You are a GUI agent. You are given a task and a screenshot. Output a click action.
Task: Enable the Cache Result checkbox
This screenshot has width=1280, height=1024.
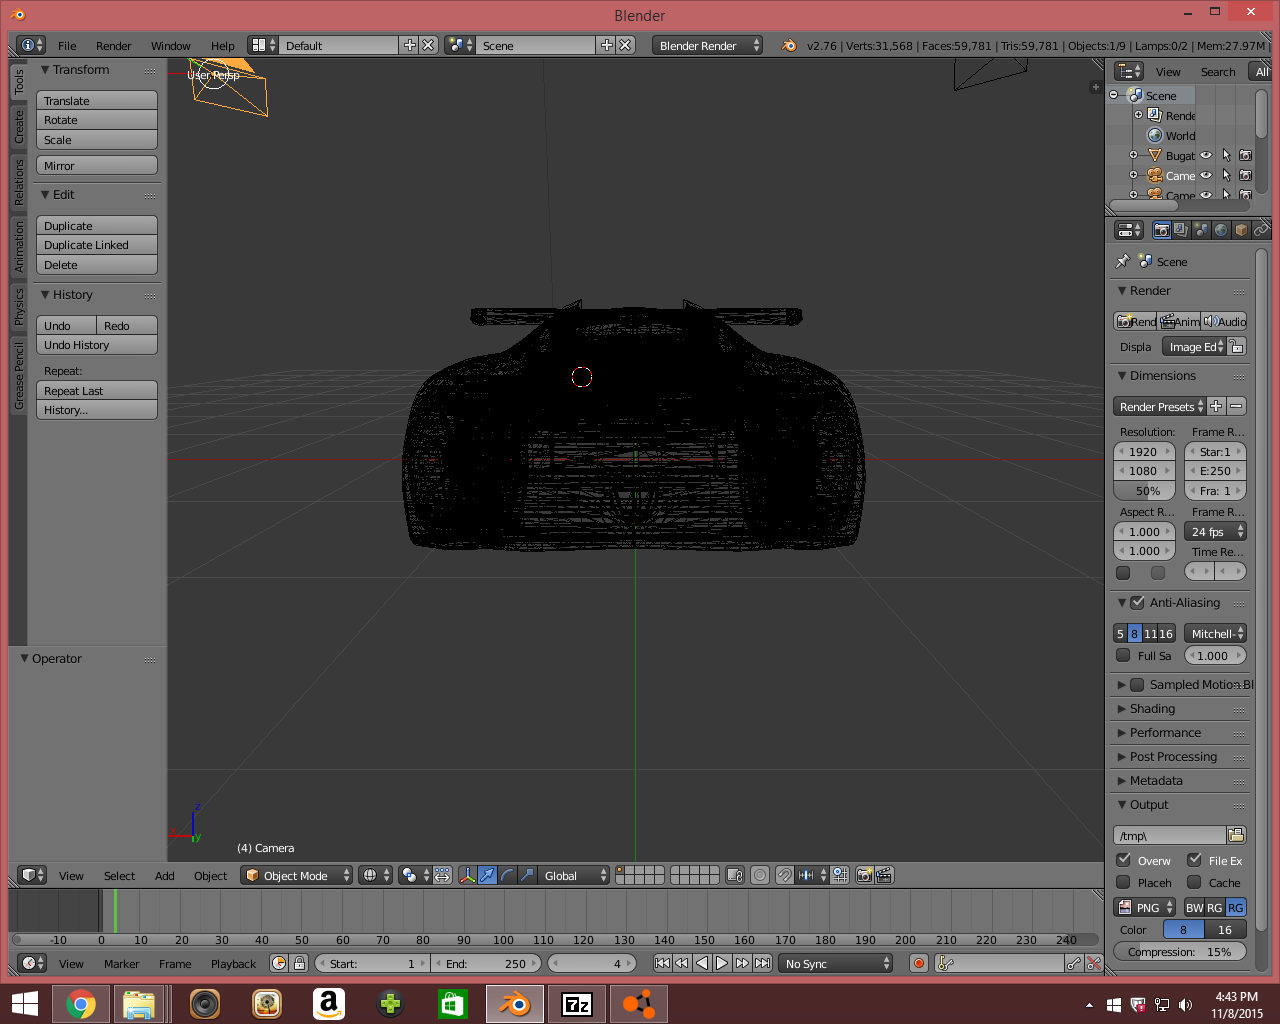click(1194, 882)
